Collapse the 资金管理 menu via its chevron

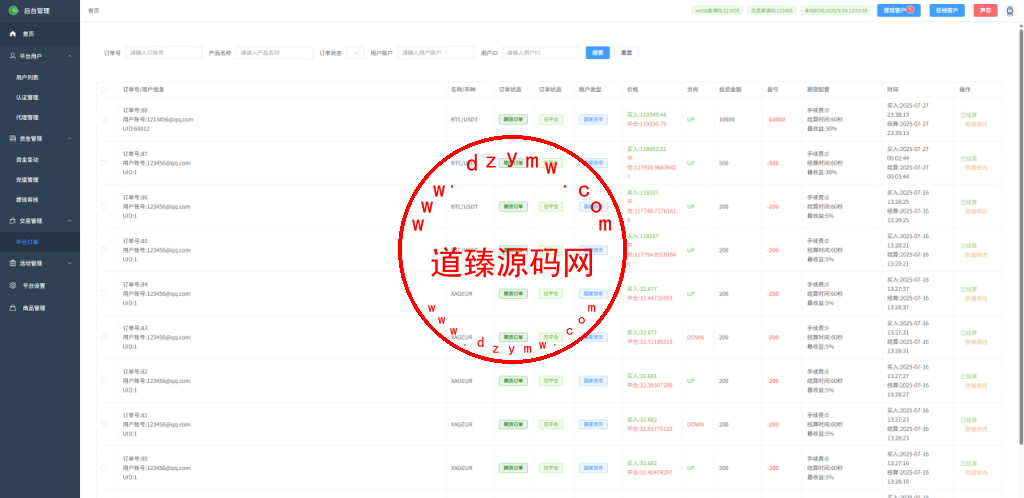70,138
